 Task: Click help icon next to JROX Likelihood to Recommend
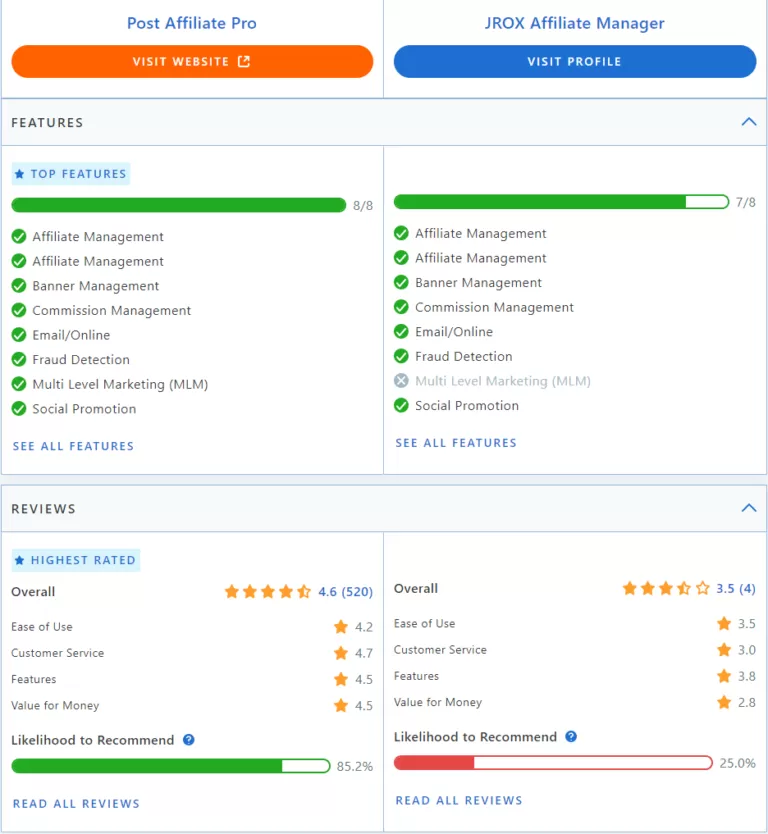(571, 737)
